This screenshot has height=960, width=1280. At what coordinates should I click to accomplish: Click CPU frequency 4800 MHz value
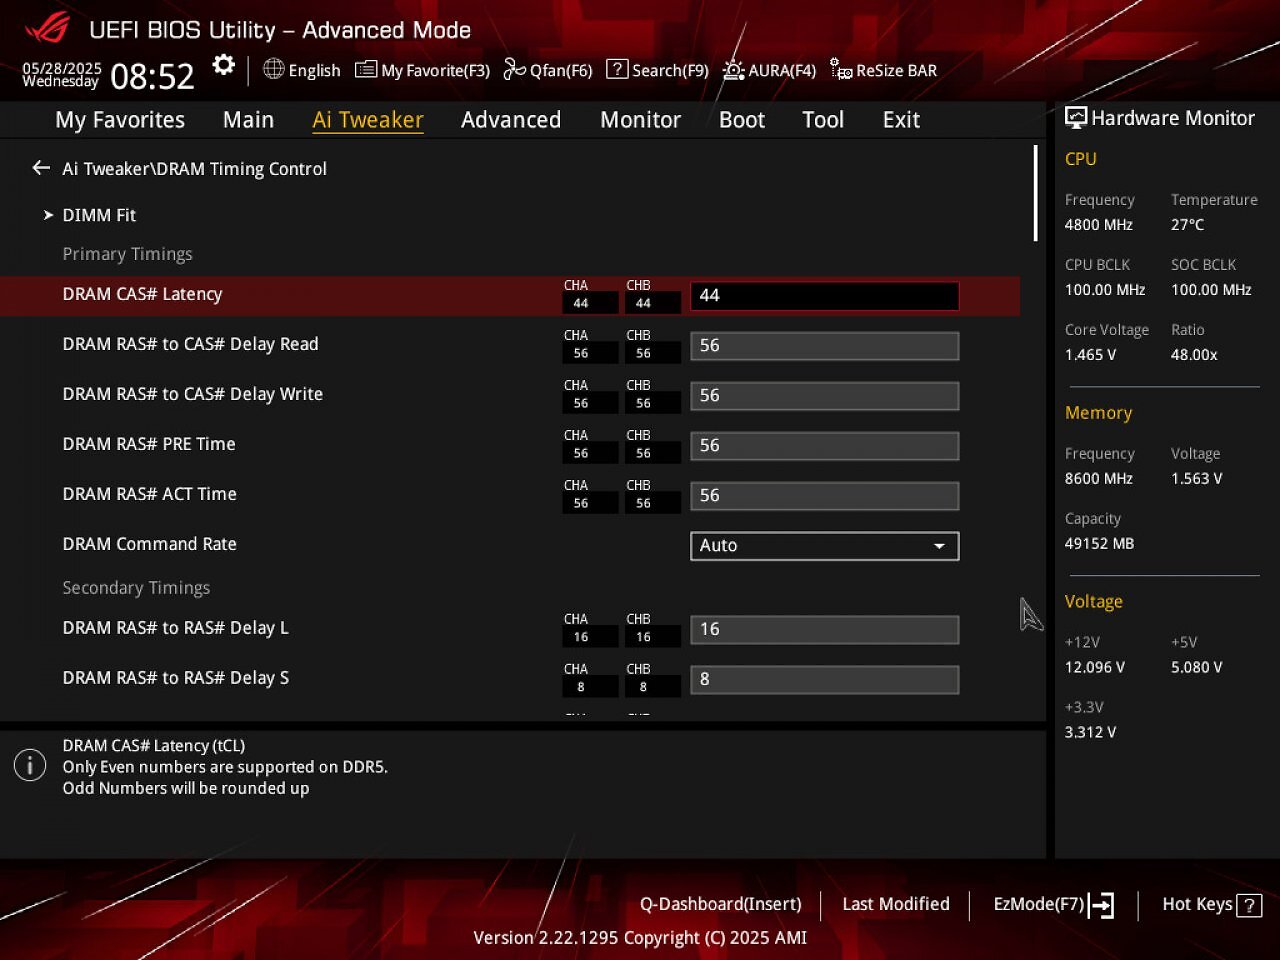pos(1098,225)
